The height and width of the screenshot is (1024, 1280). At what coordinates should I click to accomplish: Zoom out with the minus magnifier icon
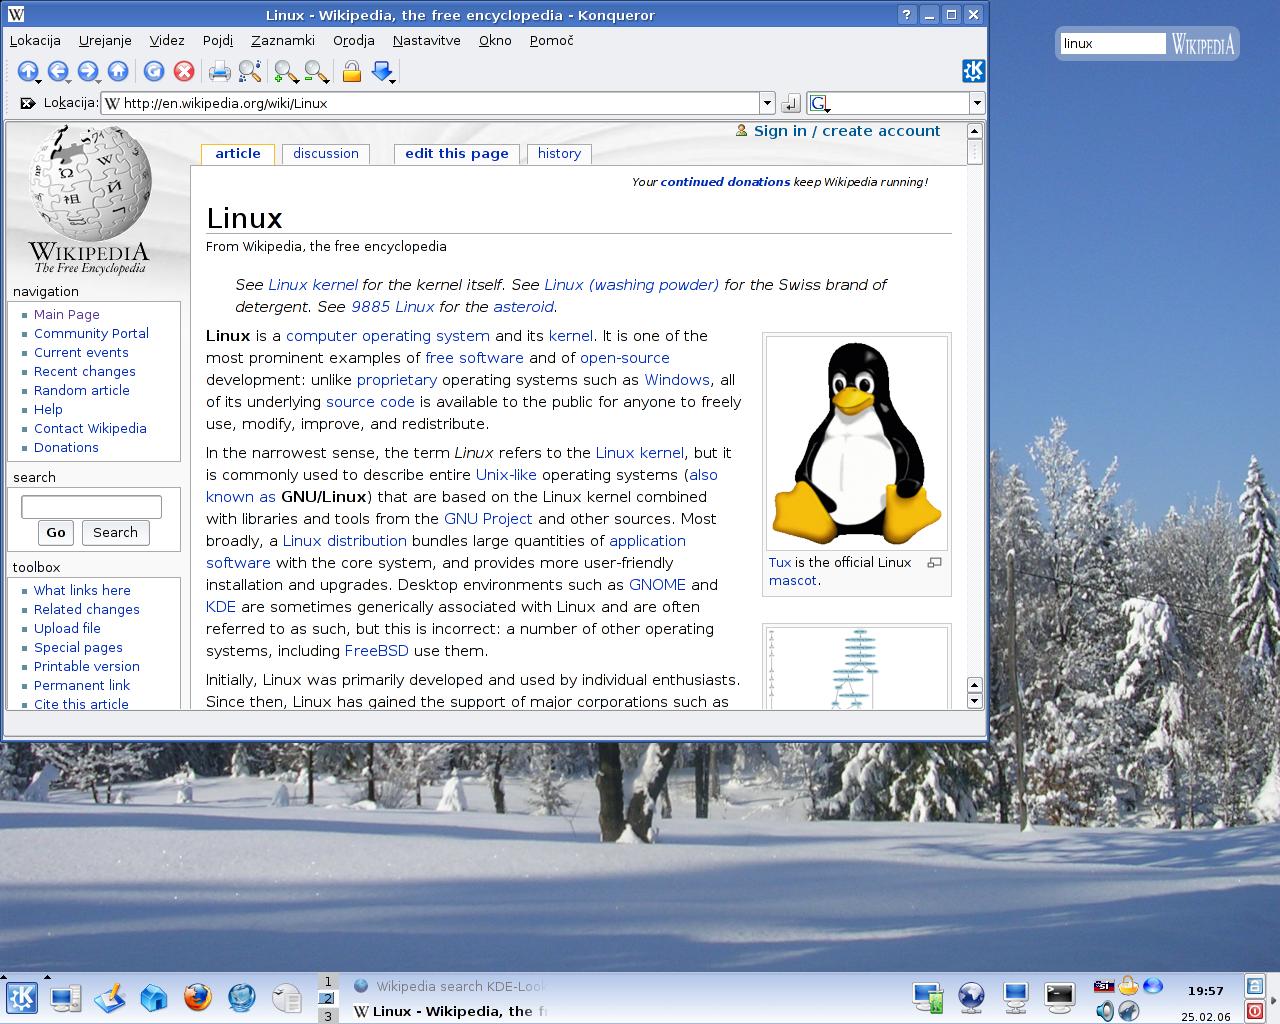tap(317, 71)
